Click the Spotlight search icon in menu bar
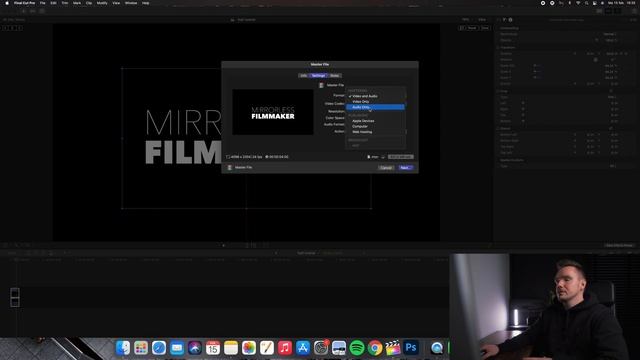 click(x=587, y=3)
